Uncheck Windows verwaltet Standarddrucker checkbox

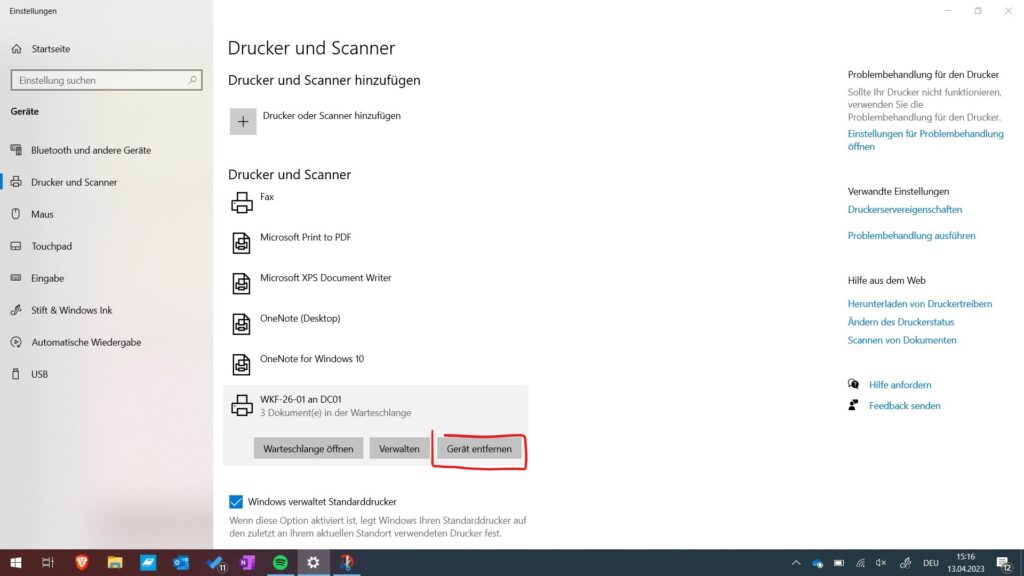(236, 502)
